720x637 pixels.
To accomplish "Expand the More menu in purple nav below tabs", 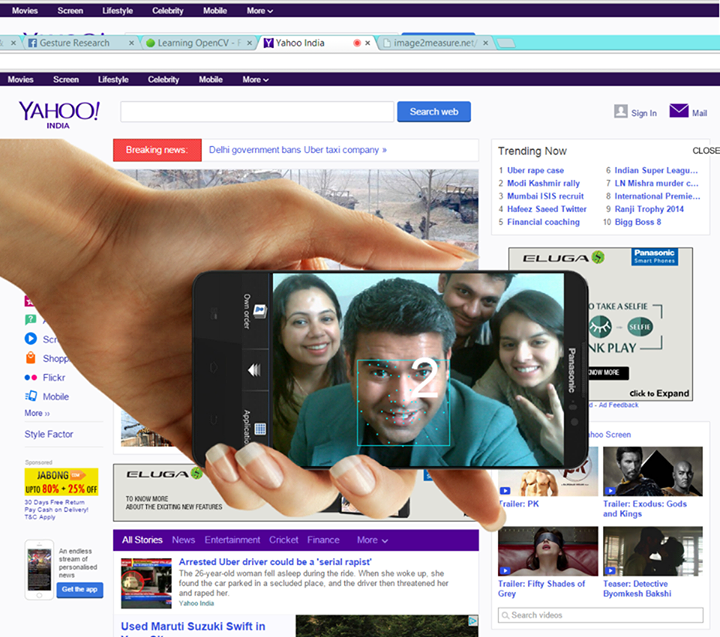I will [x=255, y=79].
